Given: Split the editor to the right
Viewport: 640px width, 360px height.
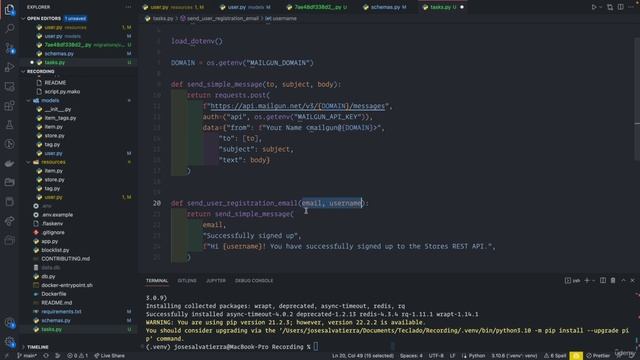Looking at the screenshot, I should click(x=620, y=7).
